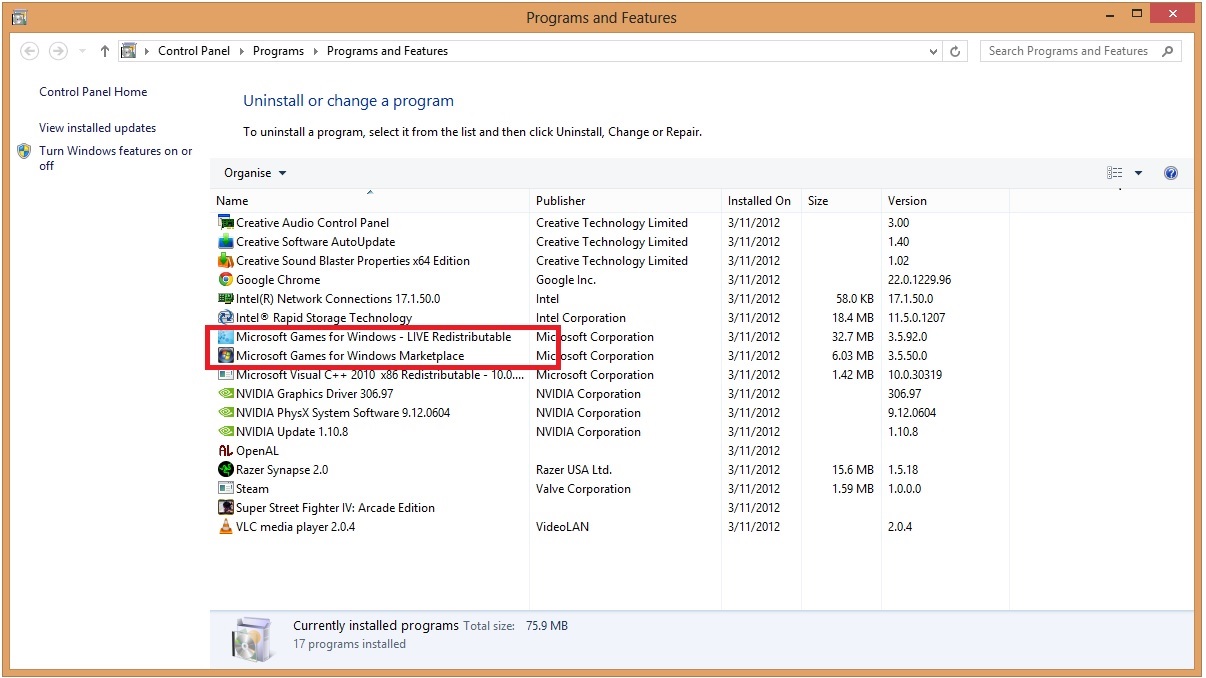The width and height of the screenshot is (1206, 678).
Task: Click the Creative Audio Control Panel icon
Action: click(225, 223)
